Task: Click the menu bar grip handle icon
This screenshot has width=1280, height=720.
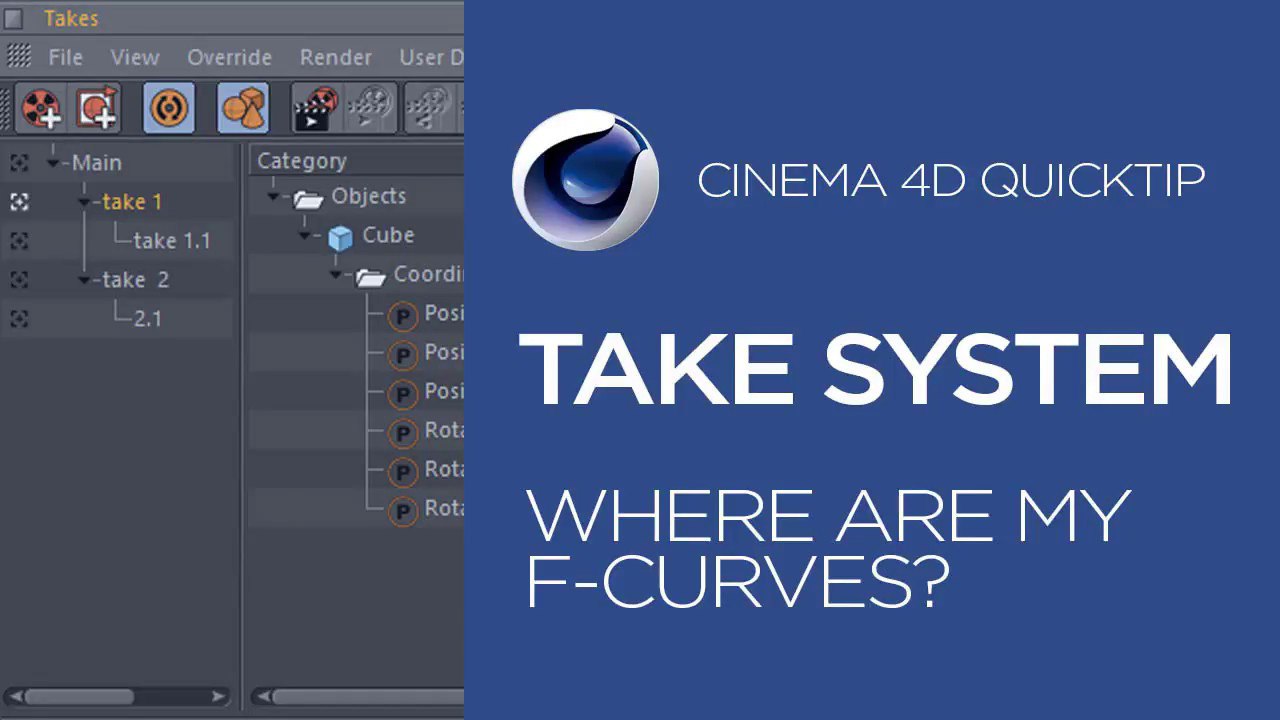Action: [19, 56]
